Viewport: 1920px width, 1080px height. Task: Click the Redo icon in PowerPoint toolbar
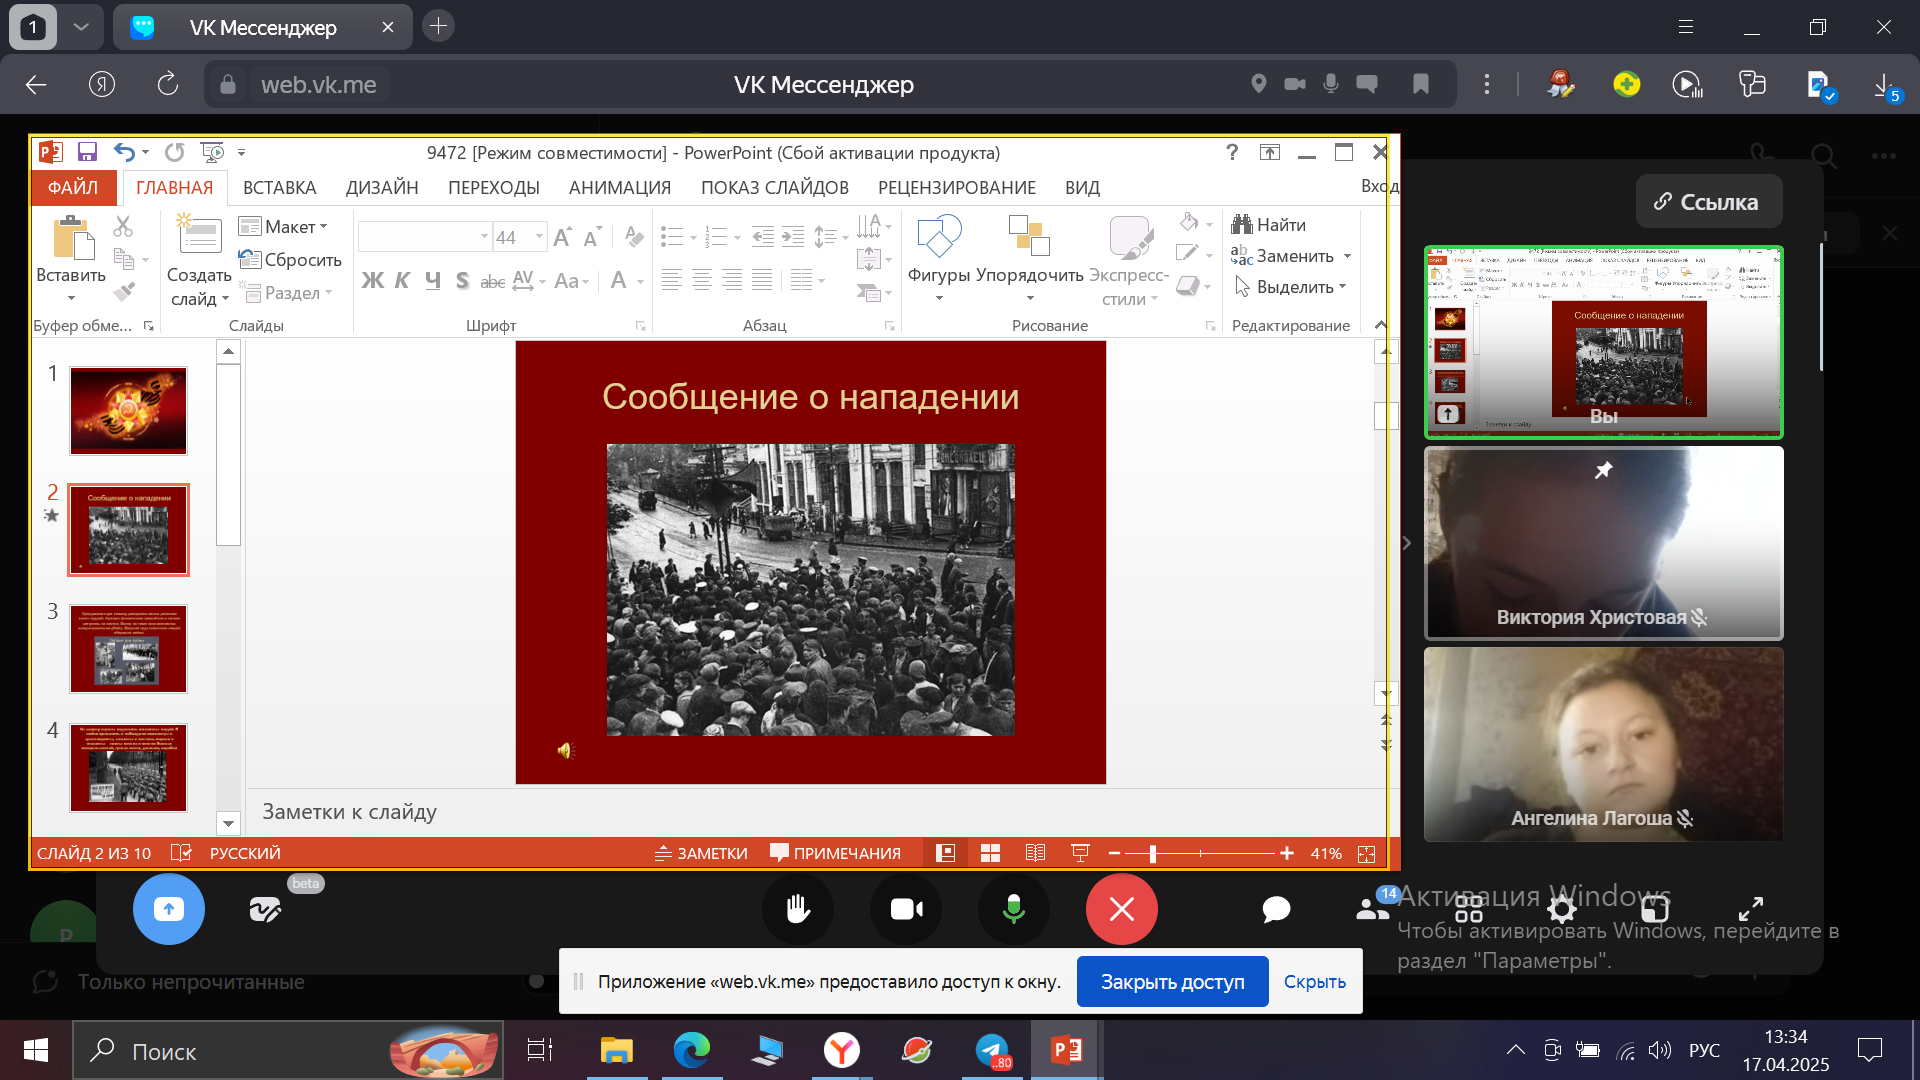point(174,152)
